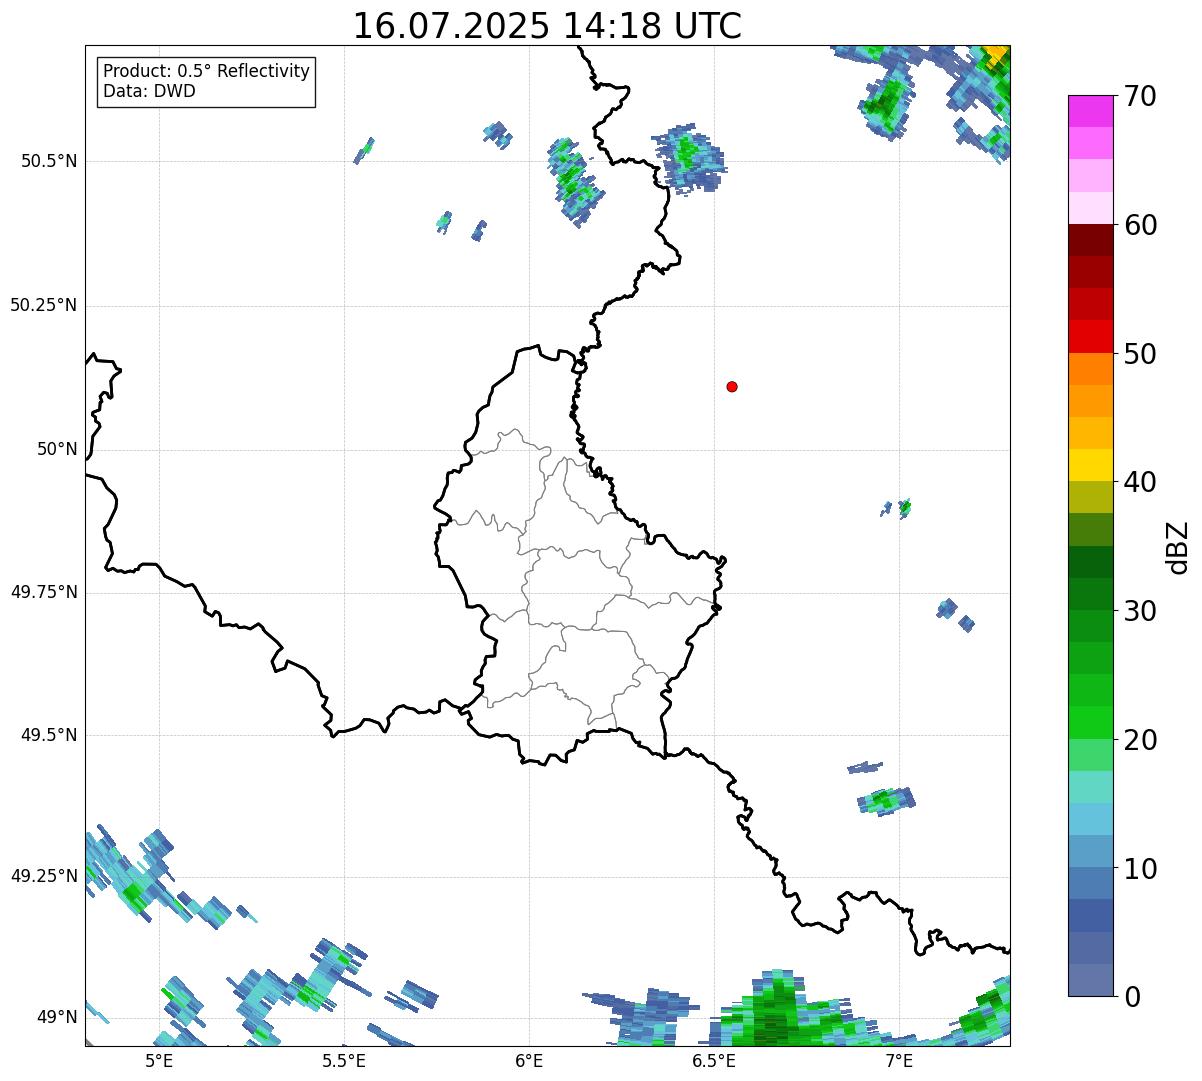Click the 6°E longitude label

(x=529, y=1060)
